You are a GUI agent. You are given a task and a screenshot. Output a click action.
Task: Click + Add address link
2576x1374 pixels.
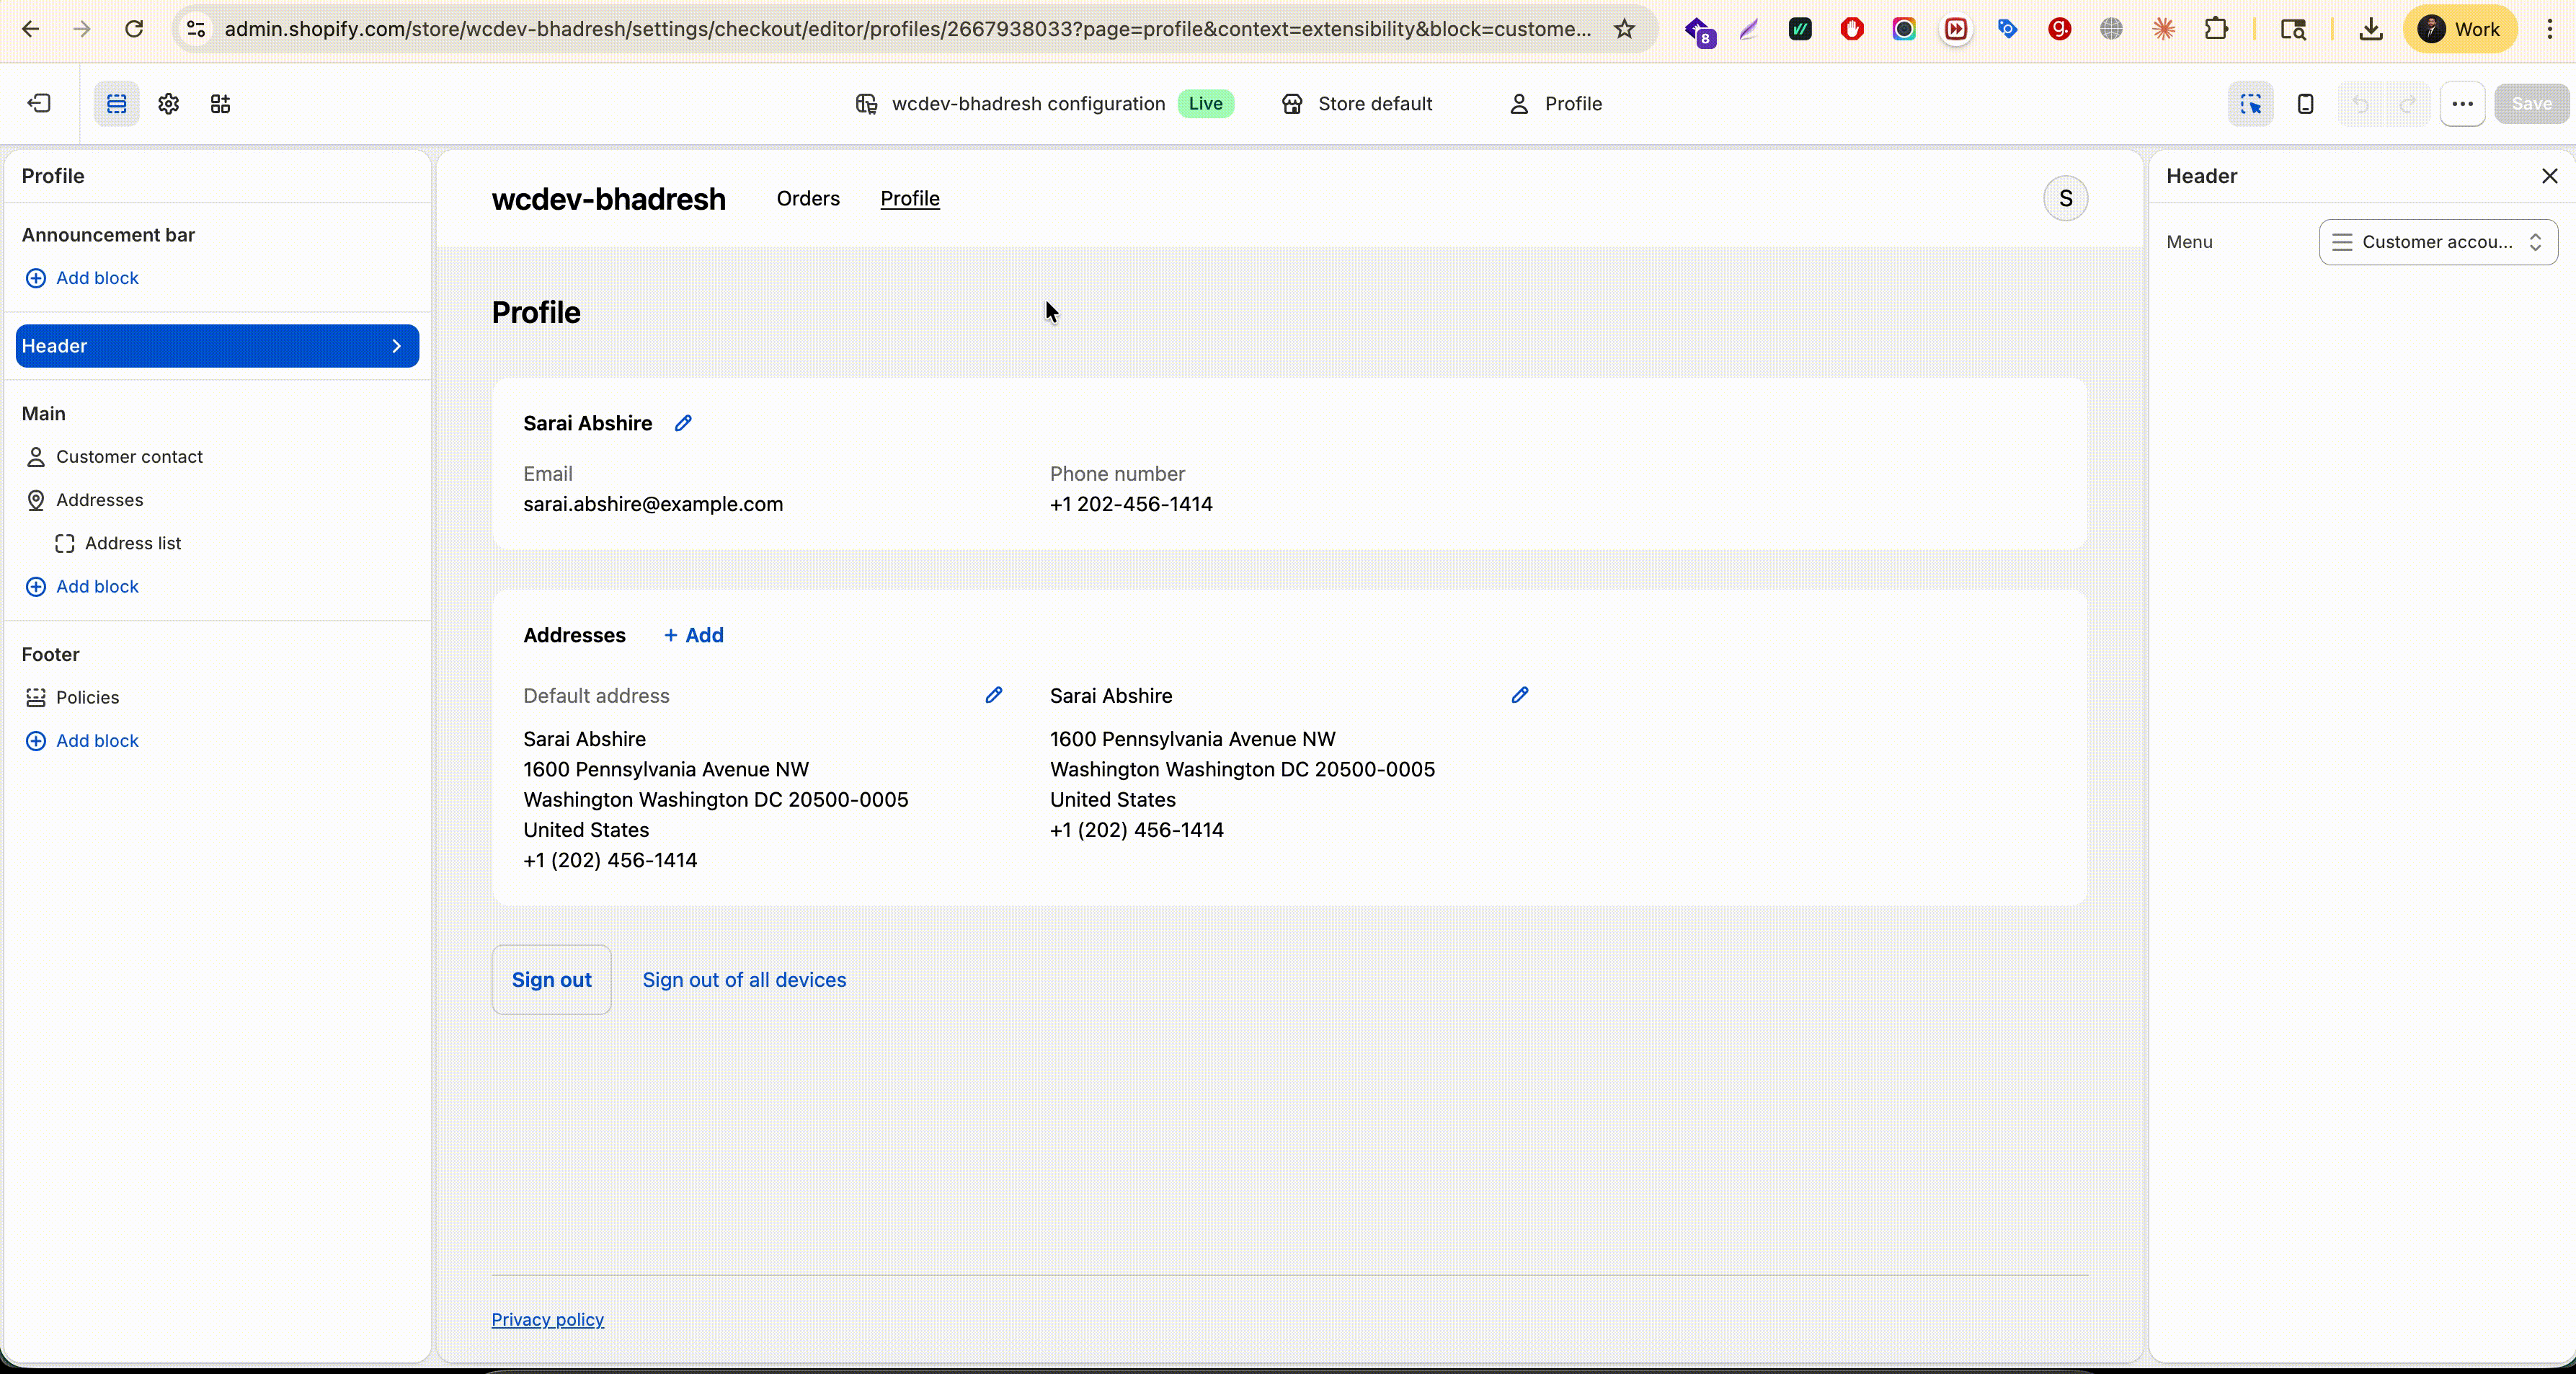(x=694, y=636)
